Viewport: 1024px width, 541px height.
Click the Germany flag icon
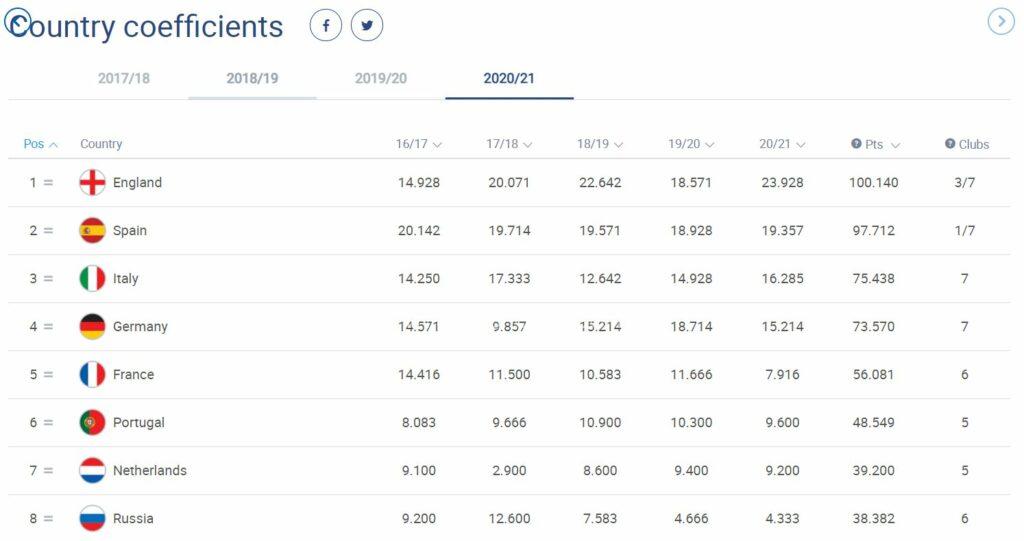pos(92,327)
